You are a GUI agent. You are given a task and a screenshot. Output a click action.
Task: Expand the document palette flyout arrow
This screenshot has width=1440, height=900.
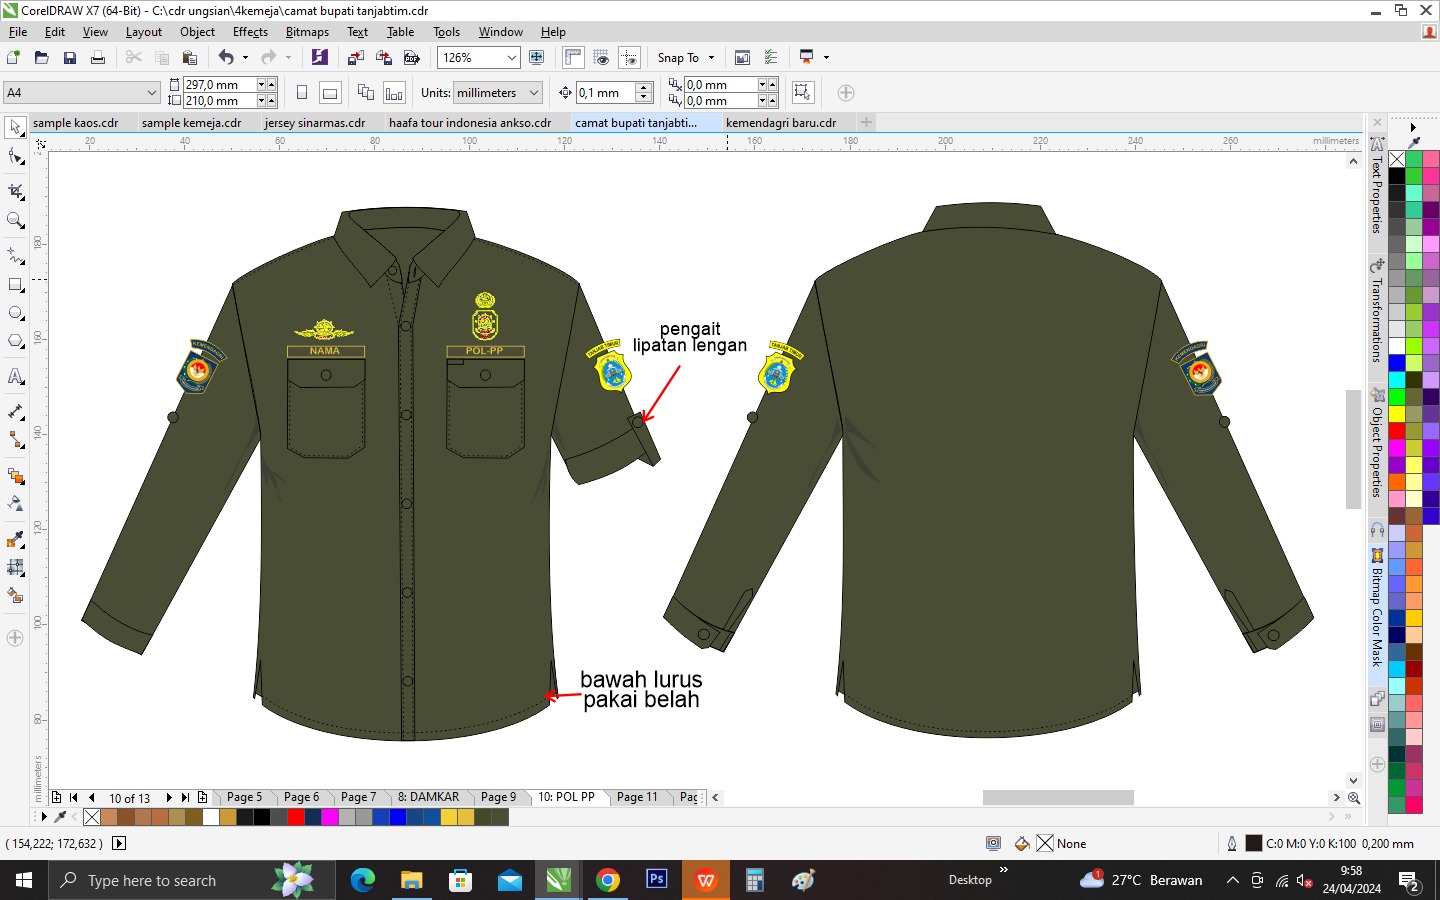click(44, 817)
